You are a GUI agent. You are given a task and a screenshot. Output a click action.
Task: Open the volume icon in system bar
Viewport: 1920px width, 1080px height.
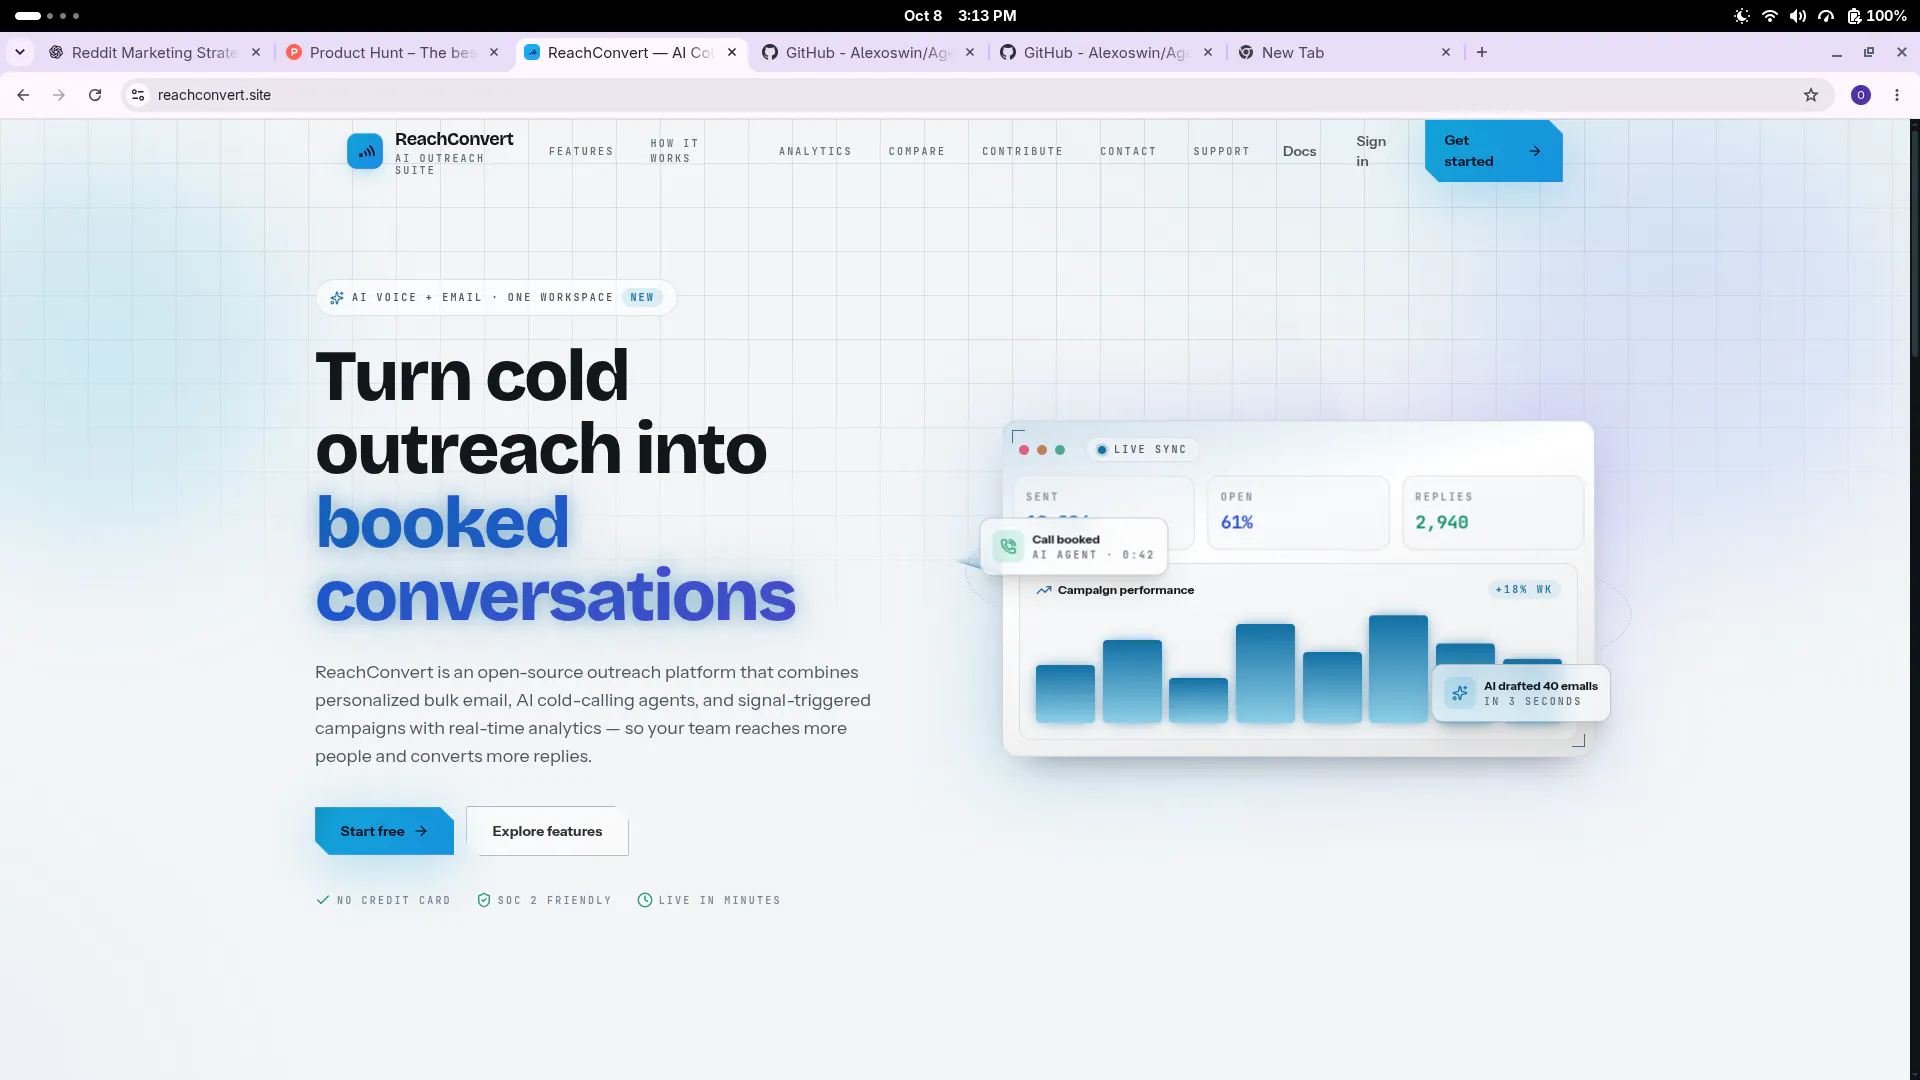[1798, 16]
